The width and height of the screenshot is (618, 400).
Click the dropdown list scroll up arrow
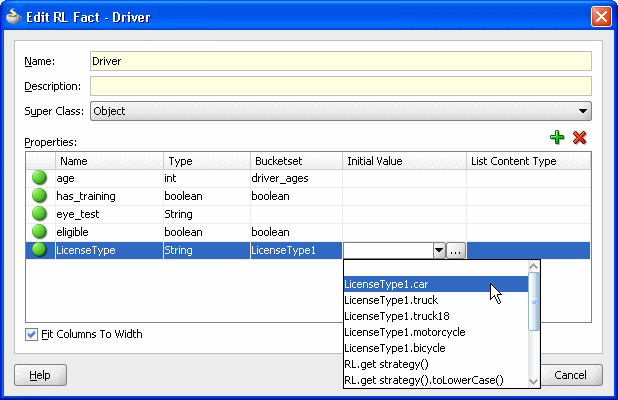(x=534, y=266)
